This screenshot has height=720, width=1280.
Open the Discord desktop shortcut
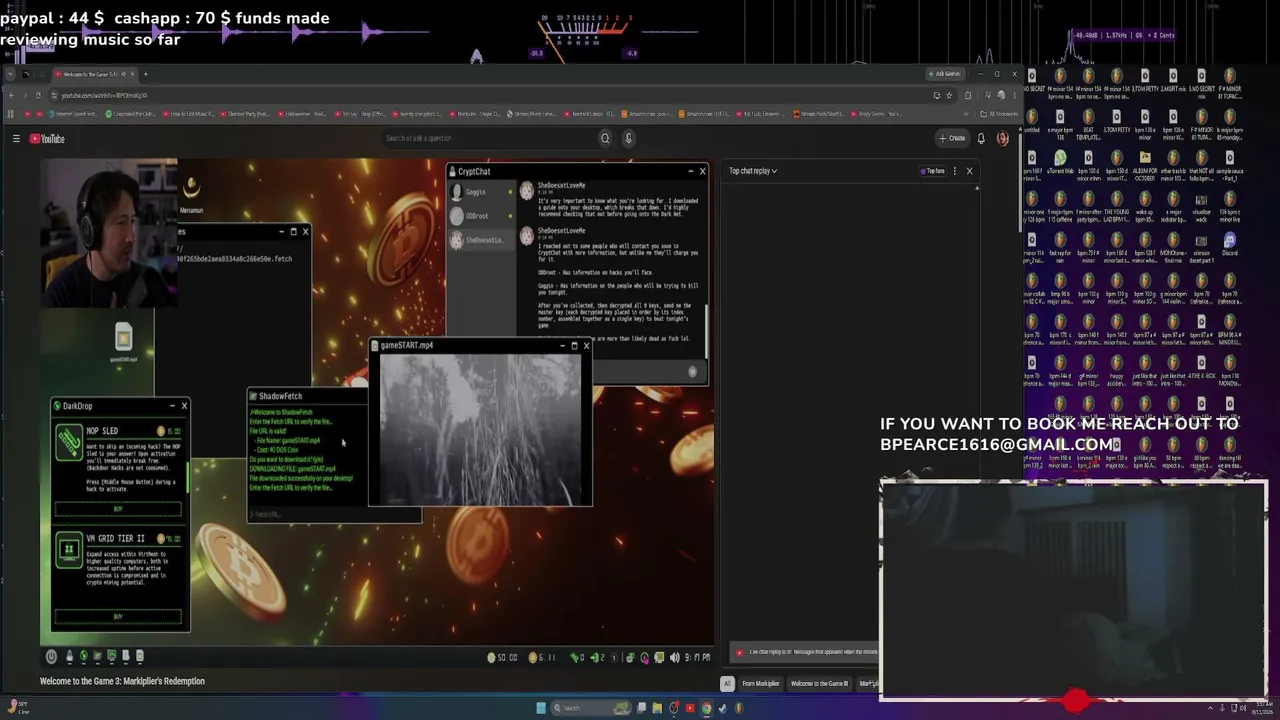click(x=1229, y=243)
